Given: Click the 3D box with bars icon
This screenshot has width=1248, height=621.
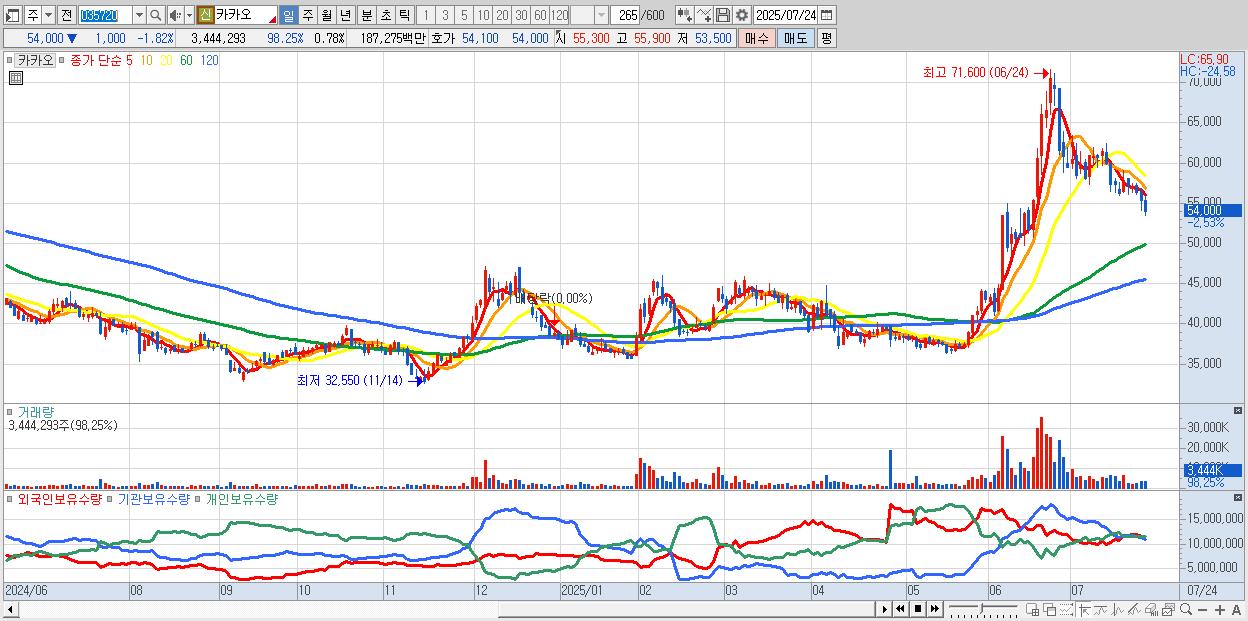Looking at the screenshot, I should [1152, 610].
